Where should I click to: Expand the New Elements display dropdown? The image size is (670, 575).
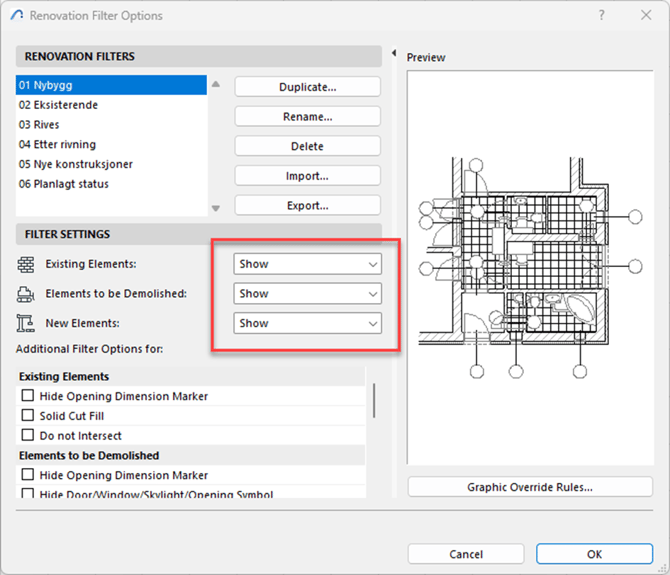coord(307,323)
